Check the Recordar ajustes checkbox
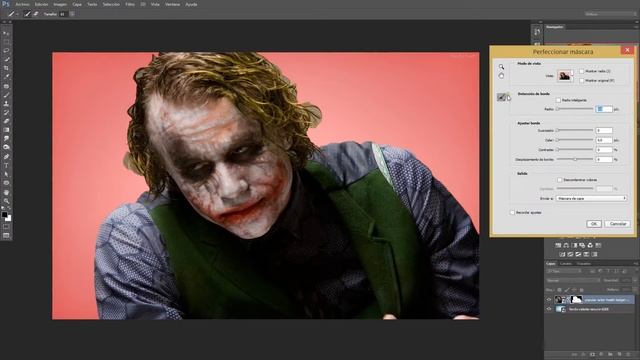 point(512,213)
